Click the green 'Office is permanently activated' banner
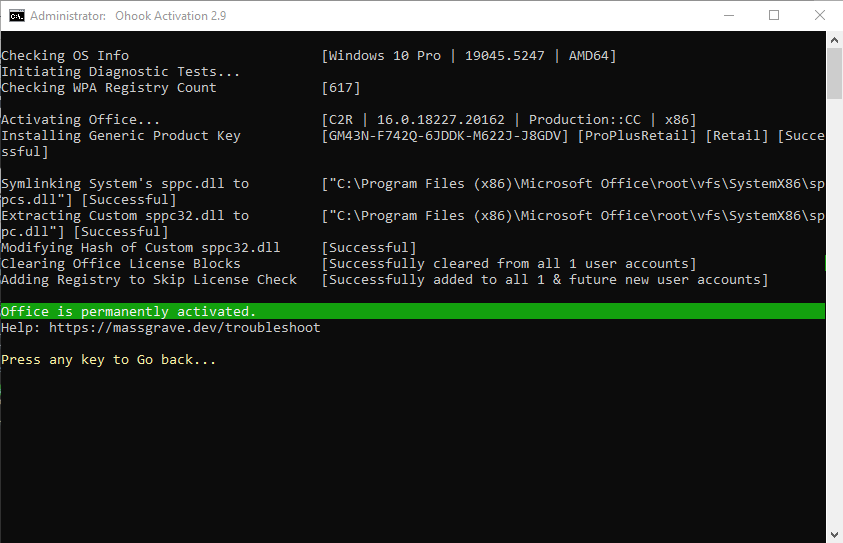This screenshot has height=543, width=843. (x=412, y=312)
